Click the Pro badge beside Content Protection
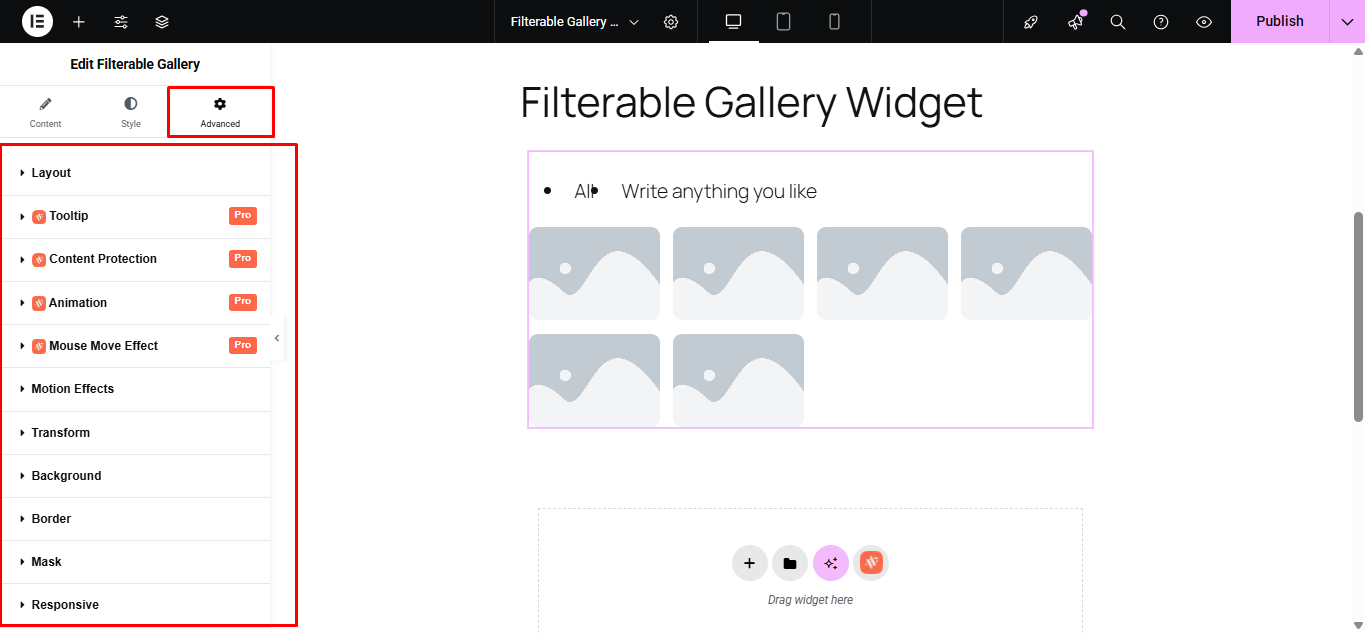This screenshot has height=633, width=1365. coord(243,258)
